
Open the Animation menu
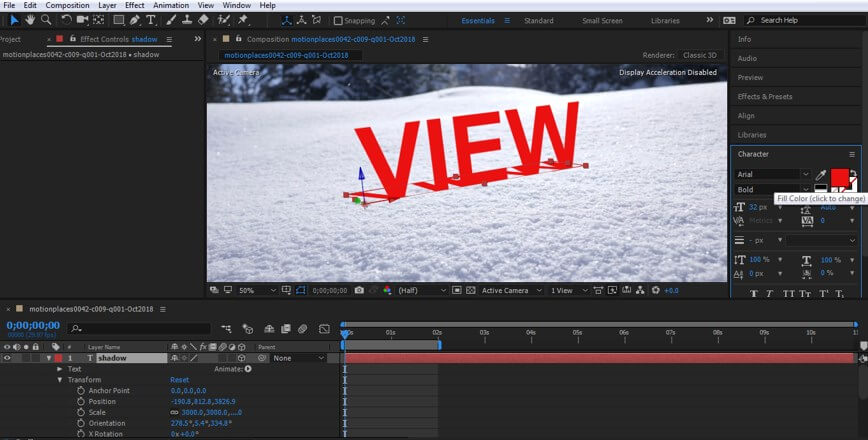click(170, 5)
